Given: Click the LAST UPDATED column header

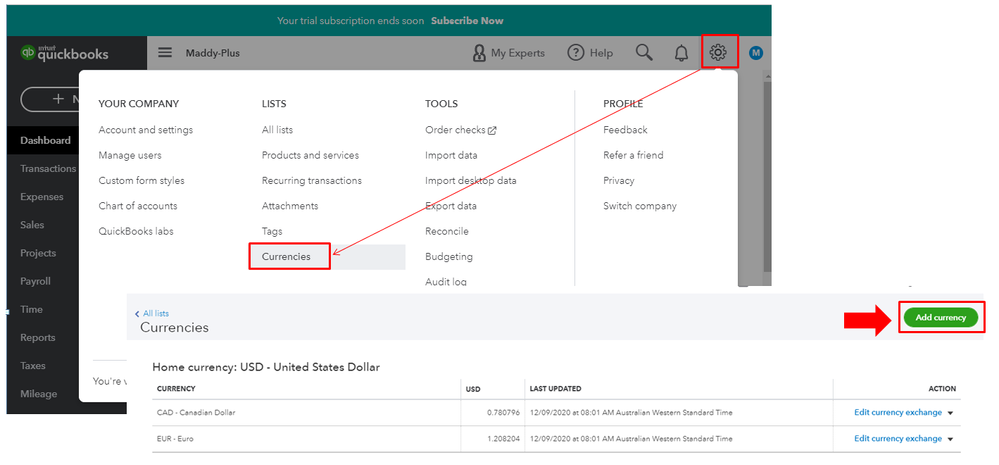Looking at the screenshot, I should [x=555, y=389].
